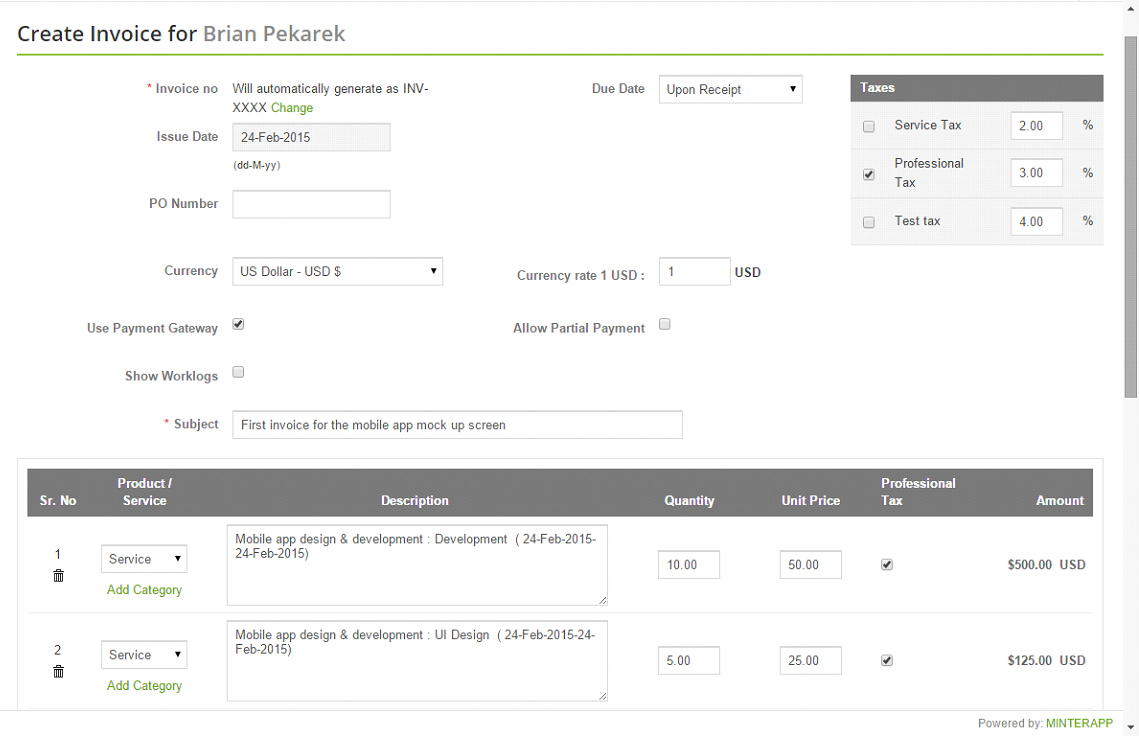Click the Change invoice number link
This screenshot has width=1139, height=736.
(292, 108)
